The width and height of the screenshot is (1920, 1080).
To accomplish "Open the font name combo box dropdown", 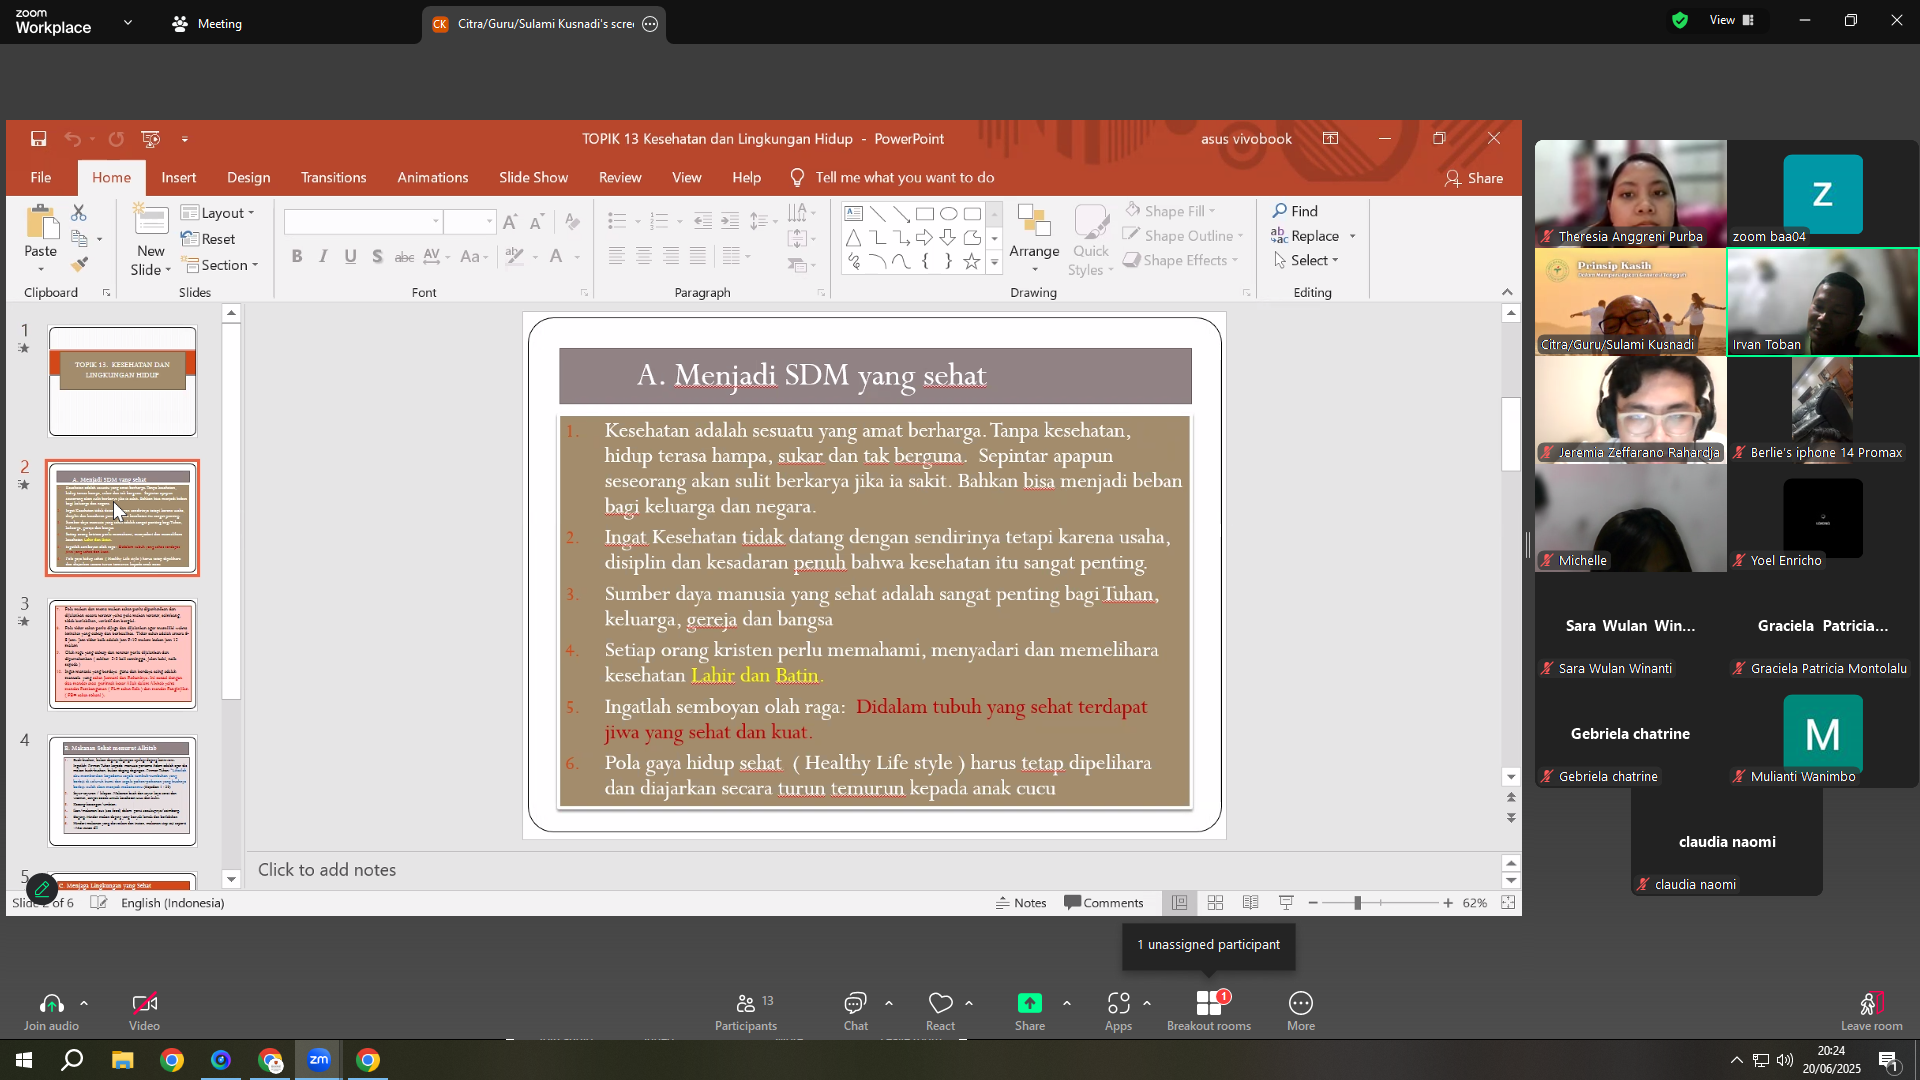I will coord(436,222).
